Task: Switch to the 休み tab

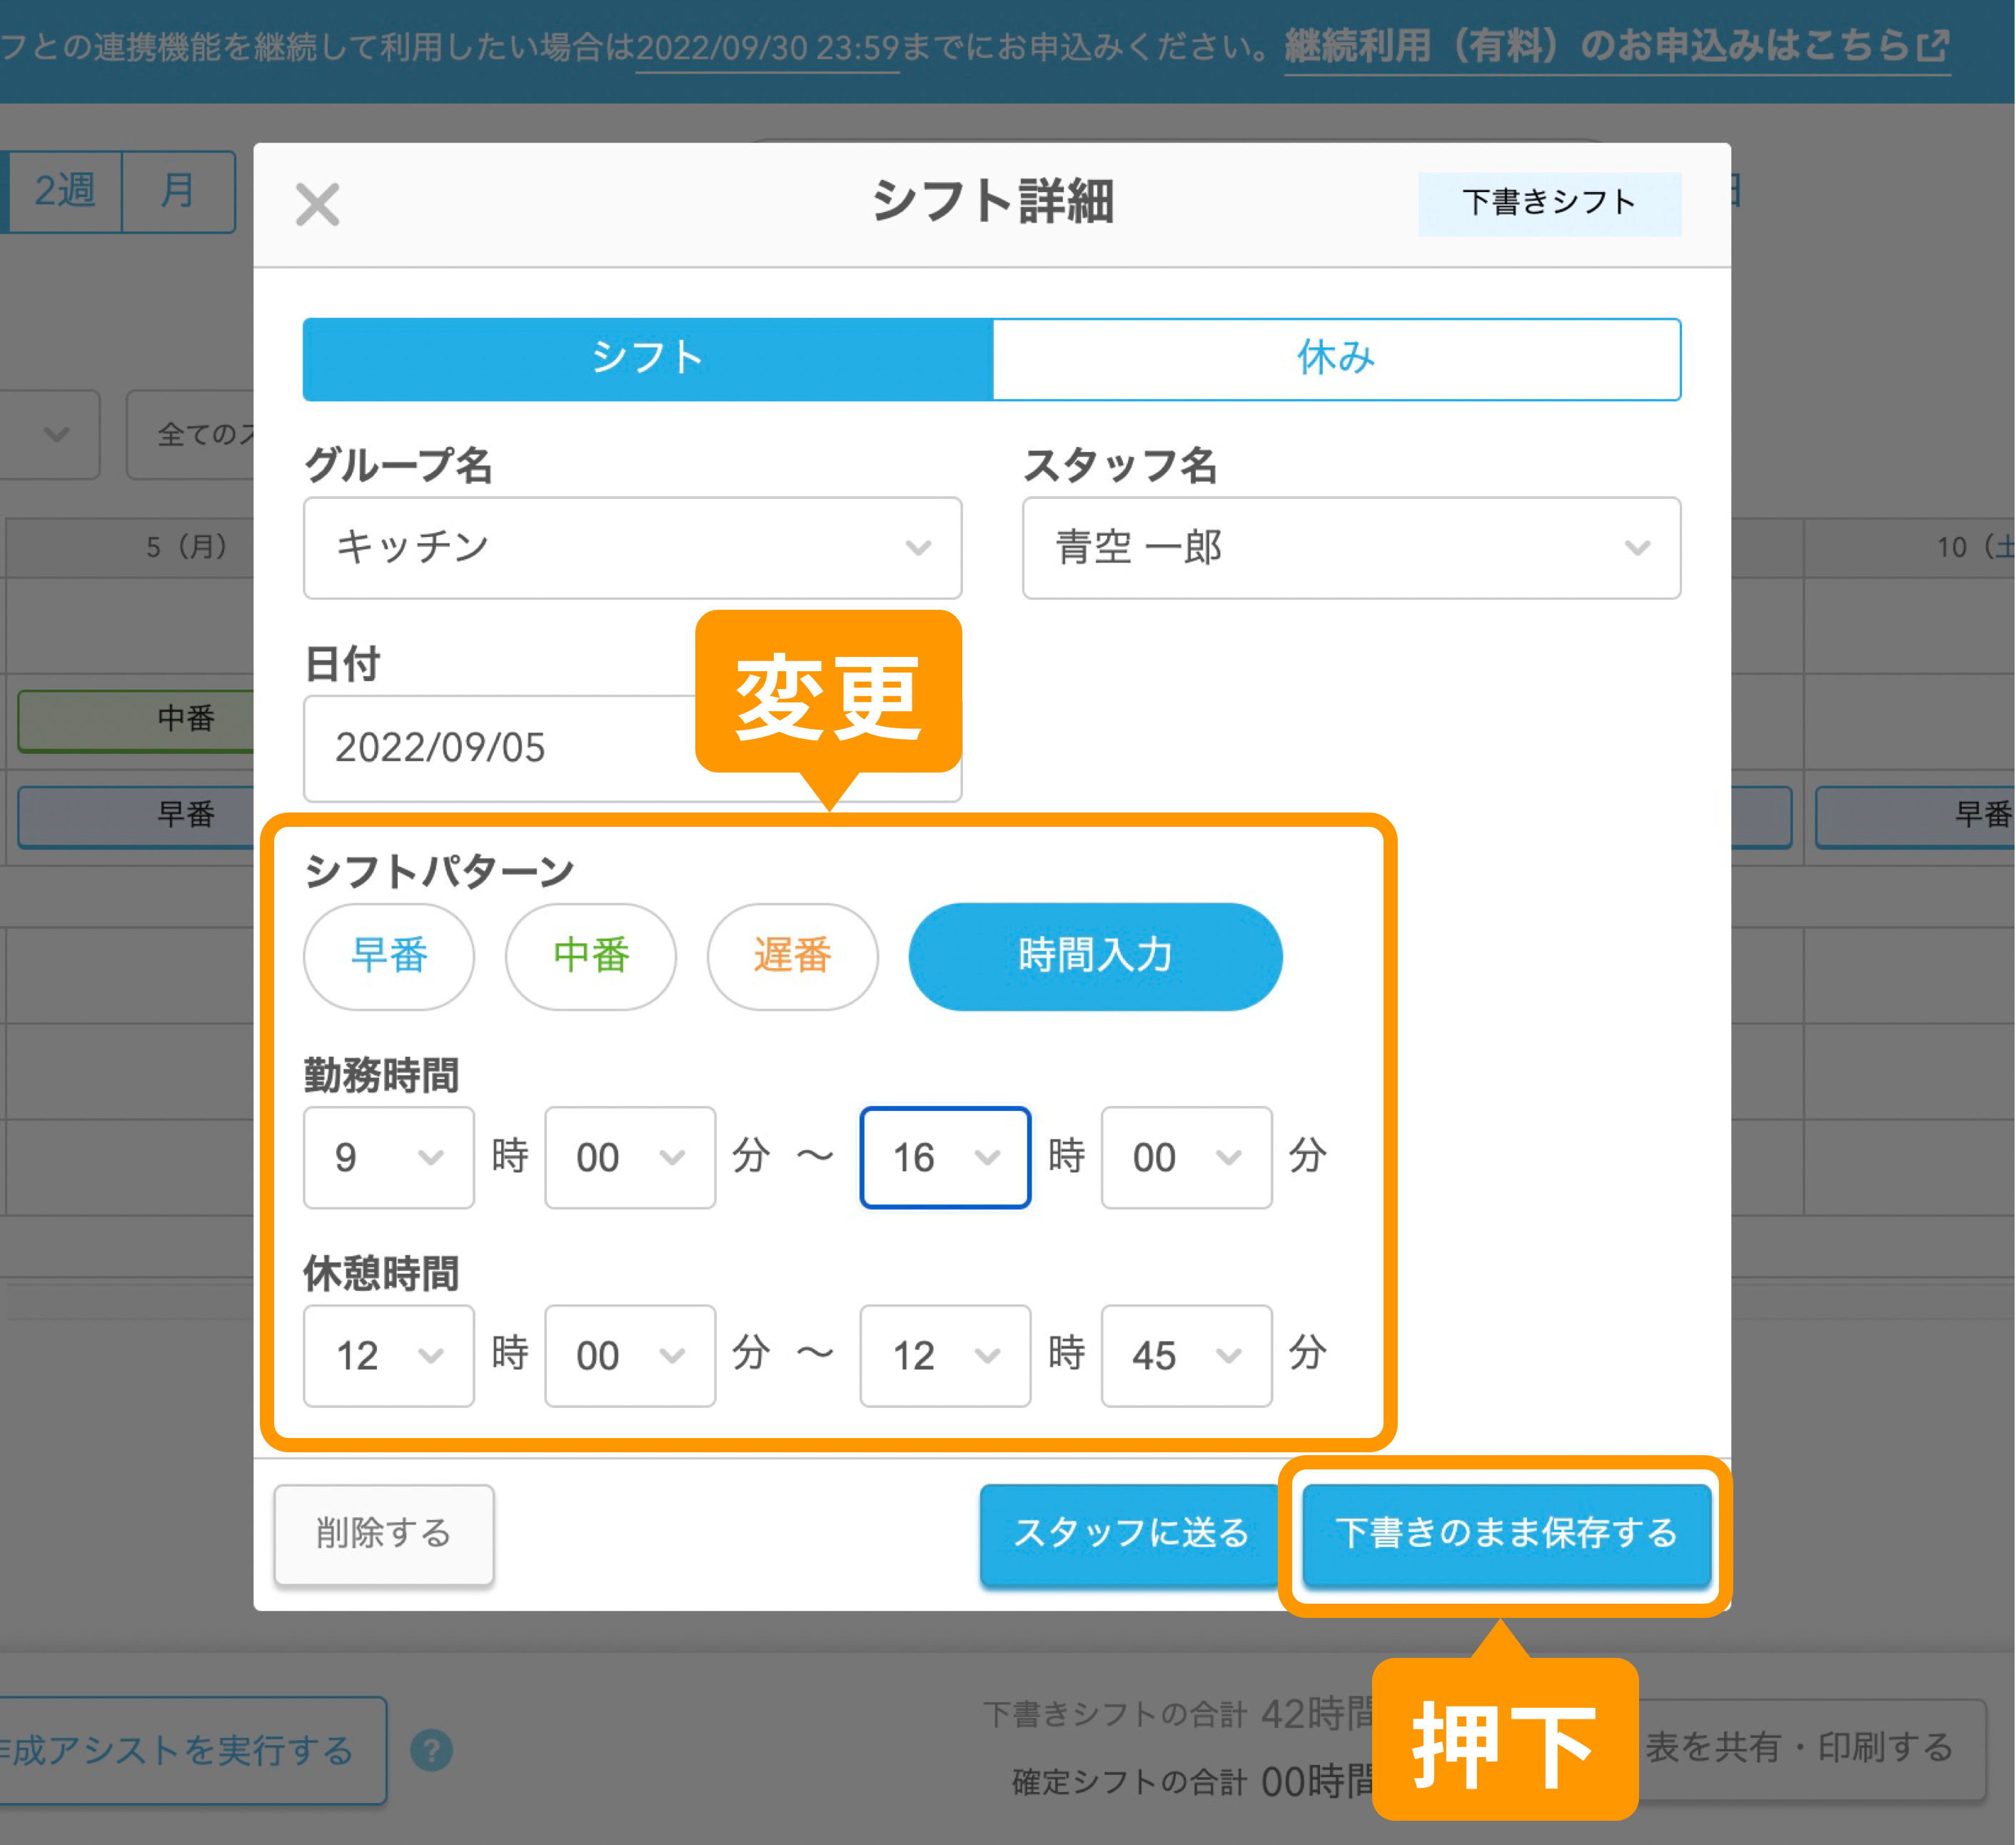Action: pyautogui.click(x=1336, y=359)
